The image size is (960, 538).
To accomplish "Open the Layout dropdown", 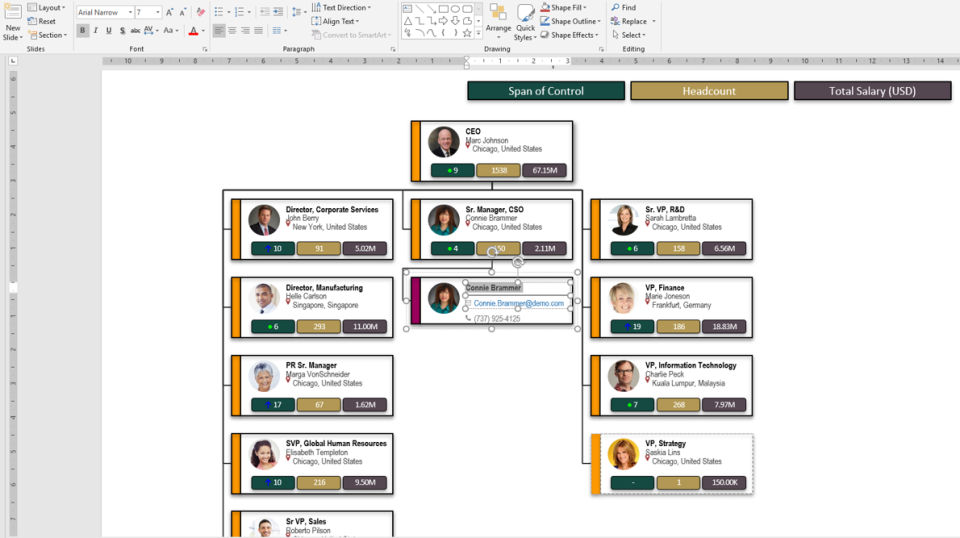I will click(x=47, y=7).
